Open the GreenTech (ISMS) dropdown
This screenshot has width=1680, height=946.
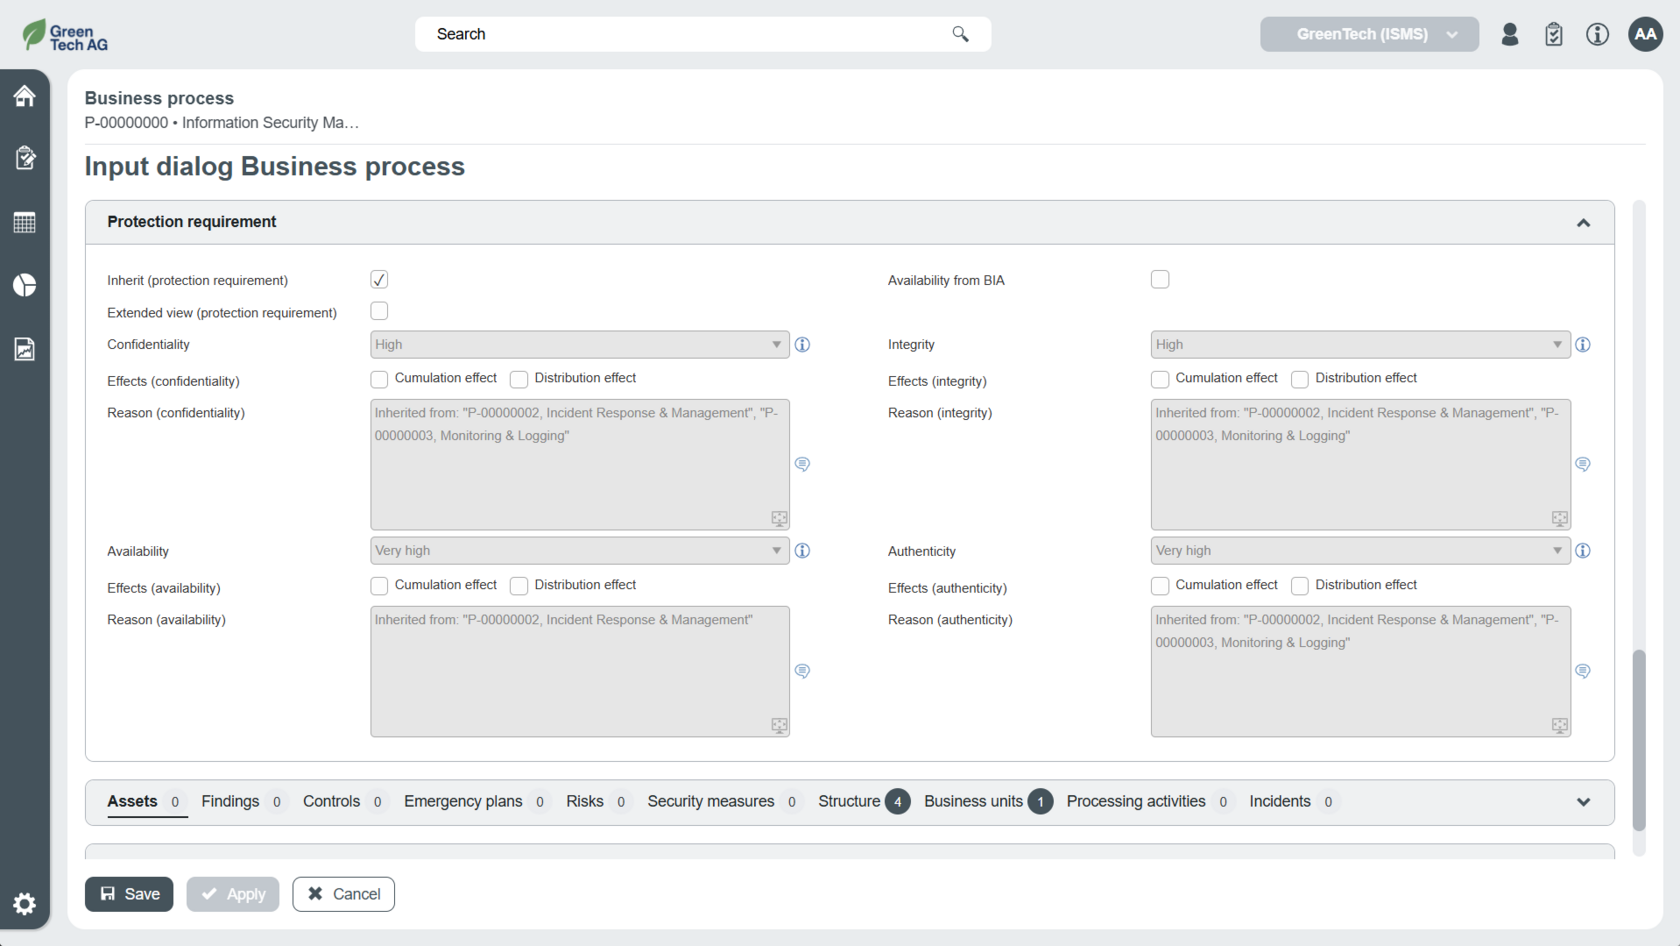coord(1368,35)
